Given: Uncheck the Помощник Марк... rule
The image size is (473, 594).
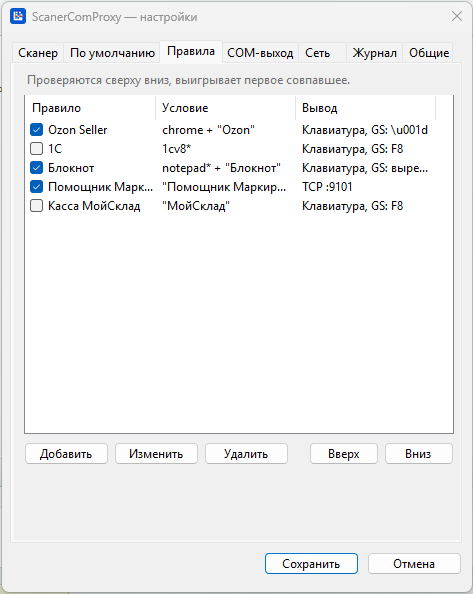Looking at the screenshot, I should [36, 186].
